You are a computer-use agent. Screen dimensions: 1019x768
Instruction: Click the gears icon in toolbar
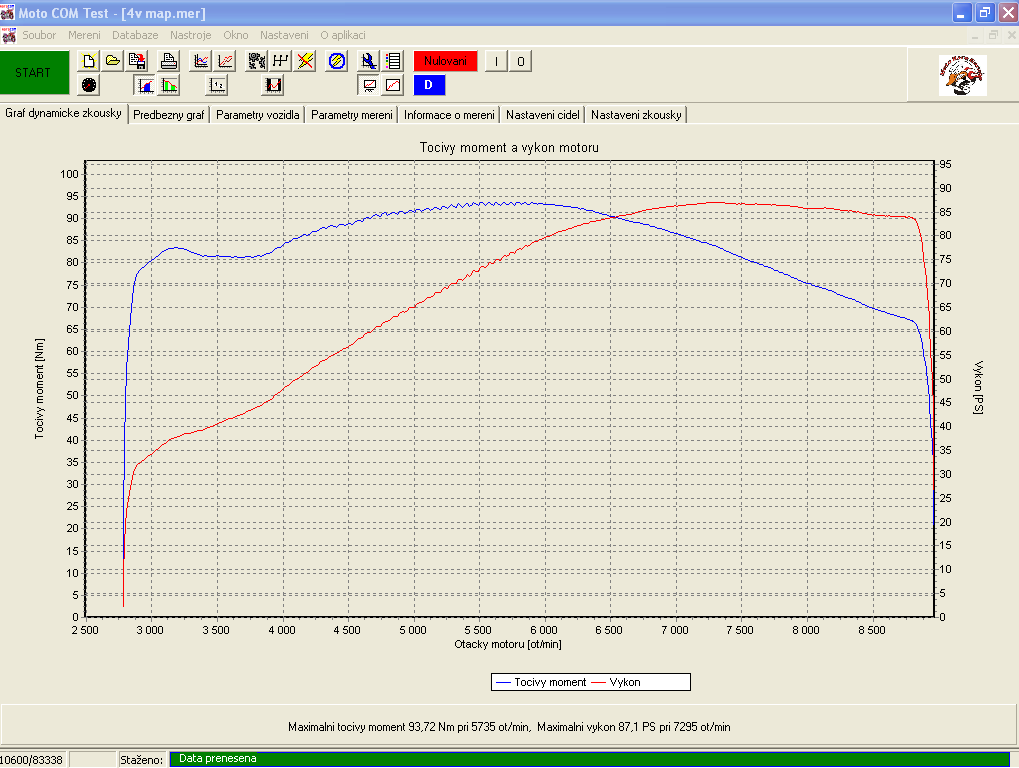pyautogui.click(x=257, y=60)
